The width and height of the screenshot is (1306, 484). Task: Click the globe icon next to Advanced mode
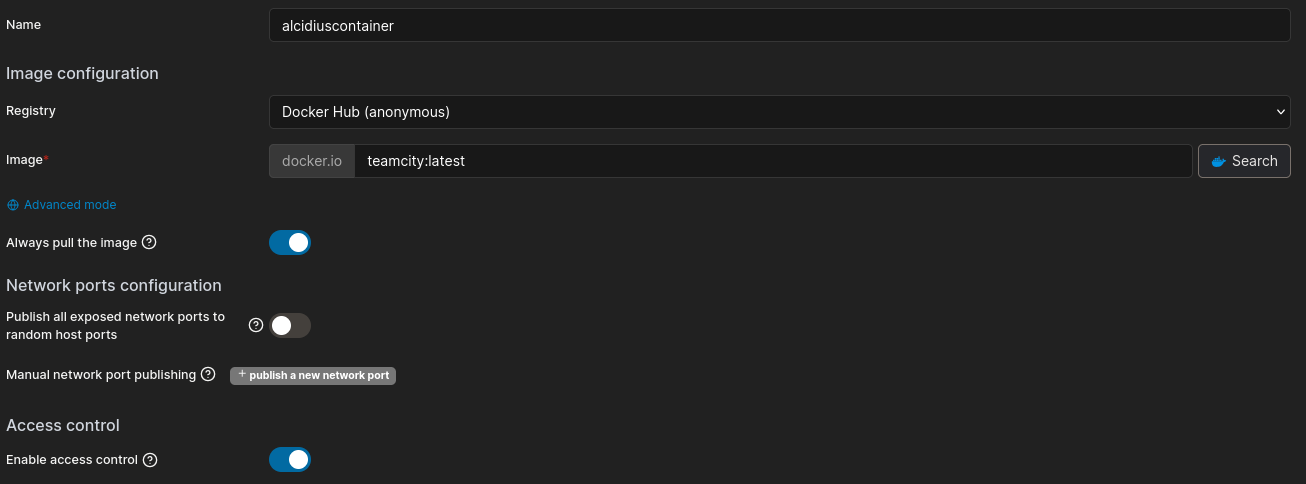[13, 205]
